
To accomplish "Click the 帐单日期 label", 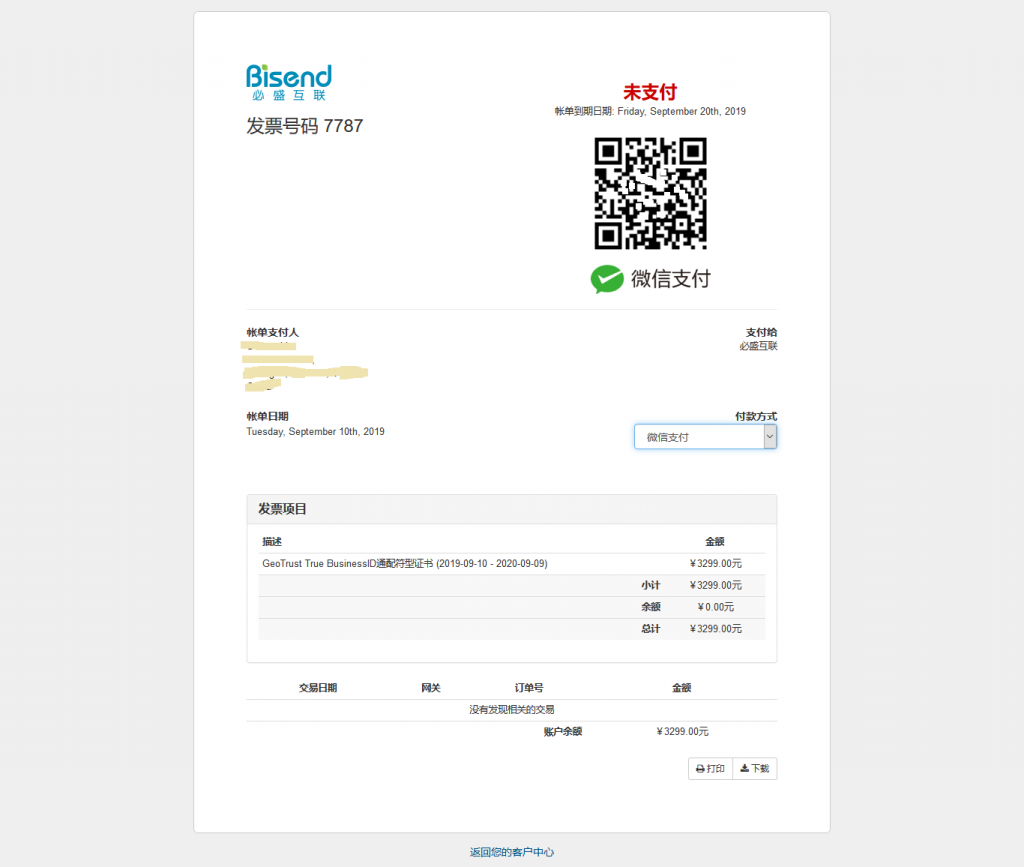I will [267, 417].
